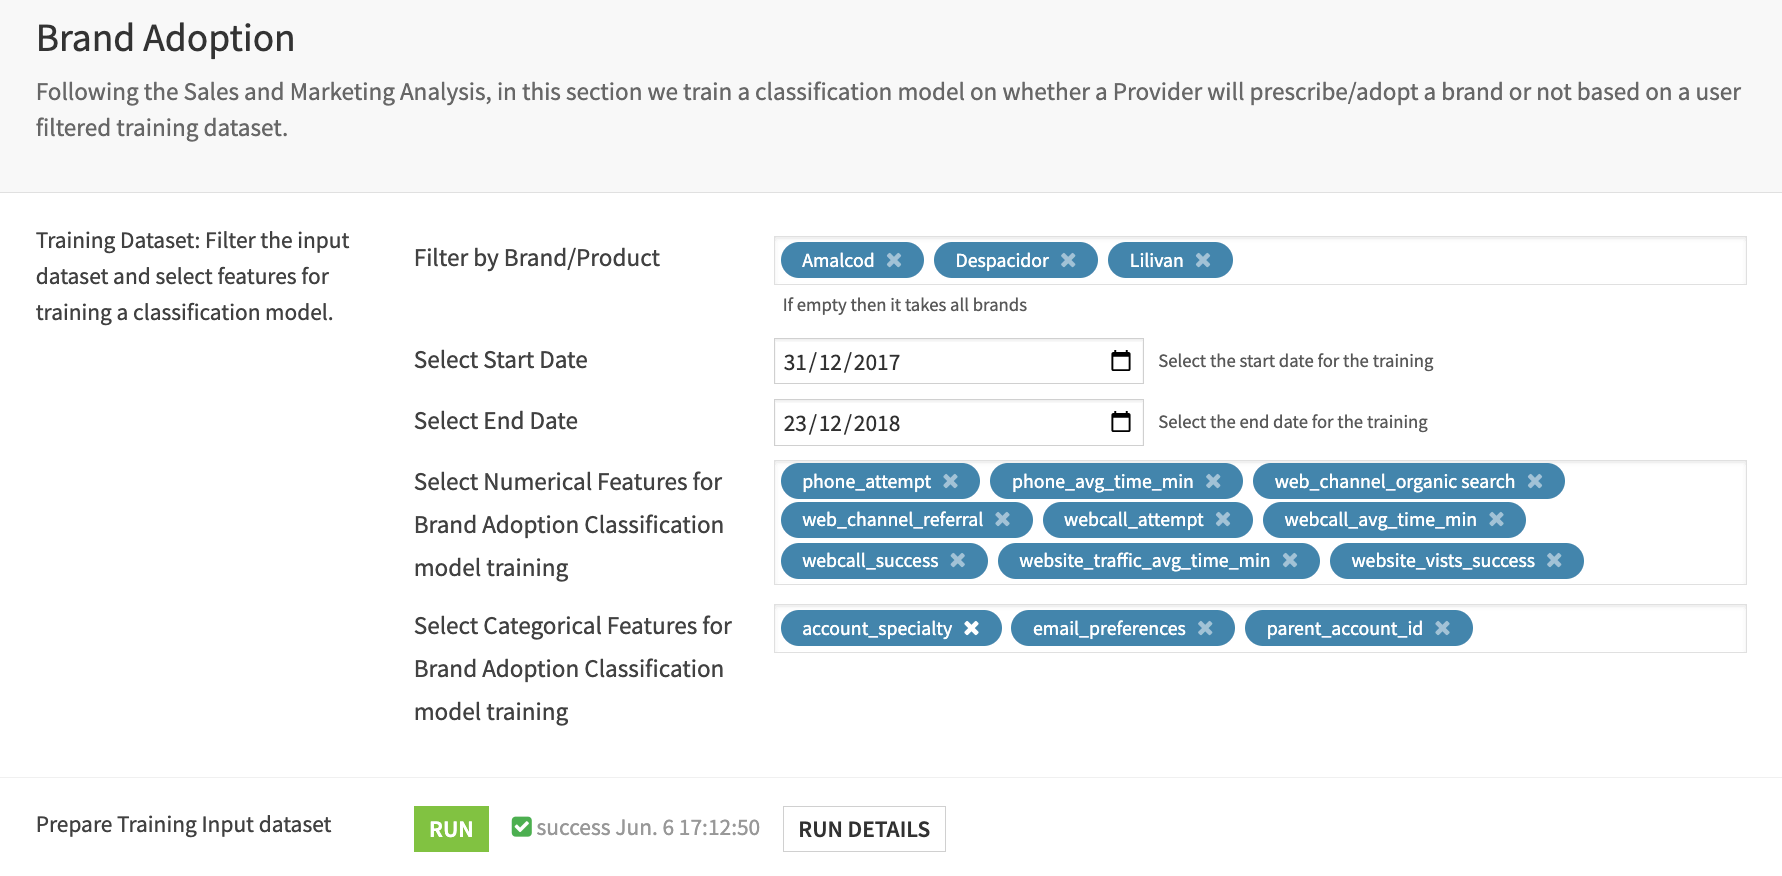Remove web_channel_organic search tag

(1535, 481)
